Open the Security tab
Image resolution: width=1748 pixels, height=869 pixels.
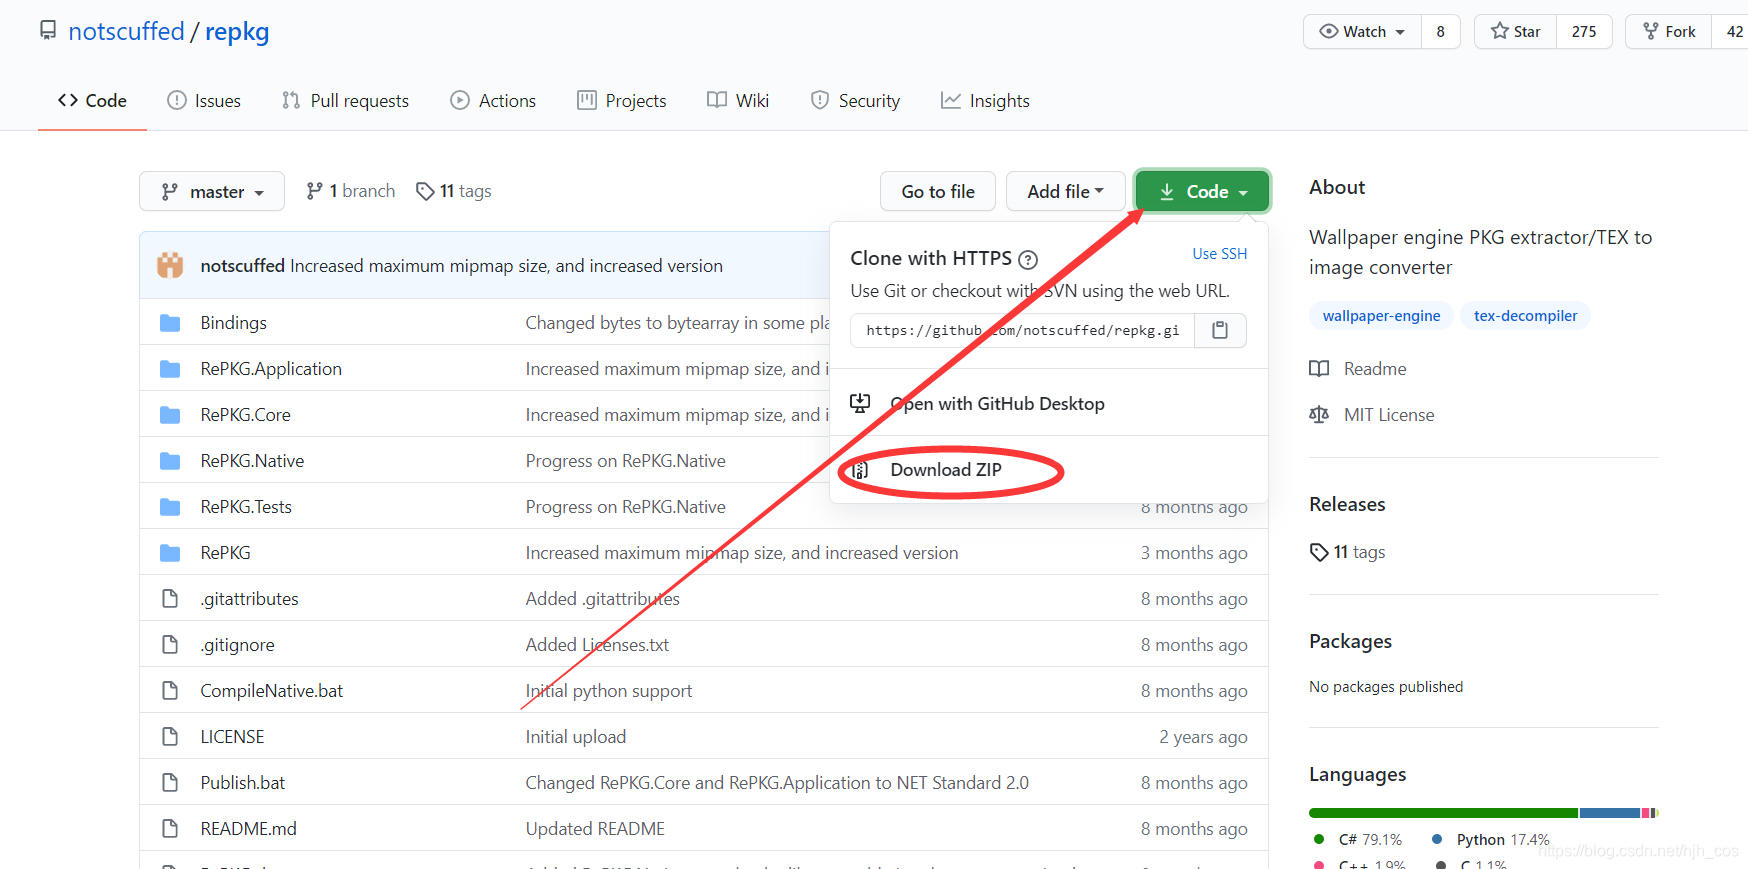tap(855, 101)
